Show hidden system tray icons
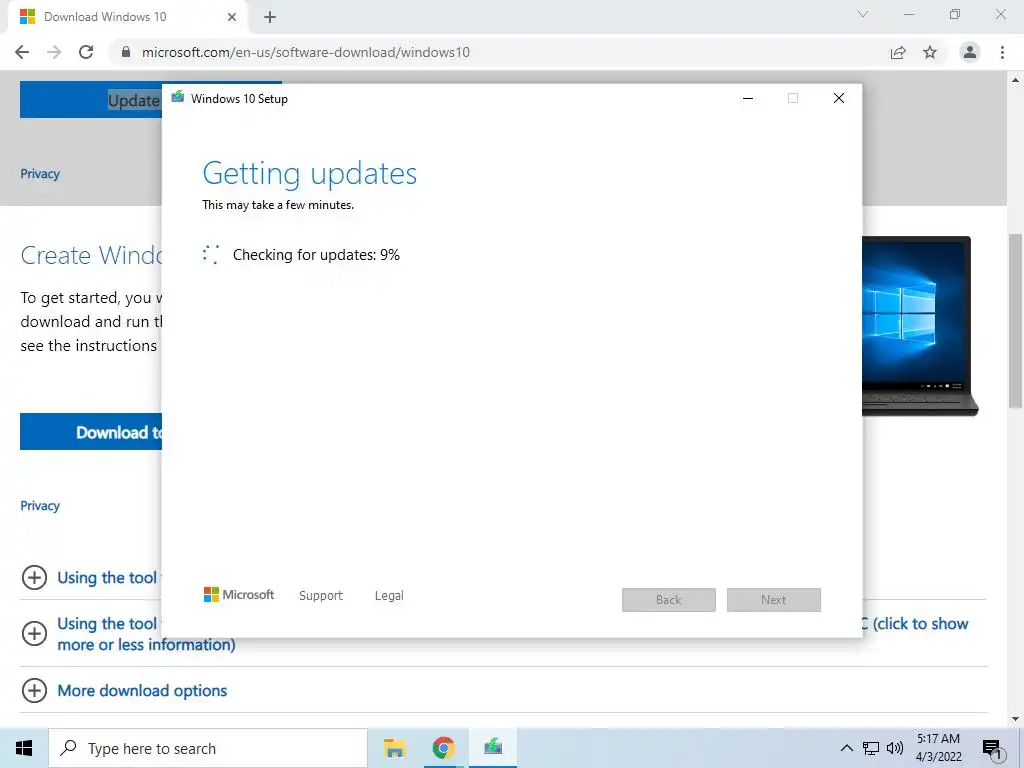The height and width of the screenshot is (768, 1024). (x=846, y=748)
